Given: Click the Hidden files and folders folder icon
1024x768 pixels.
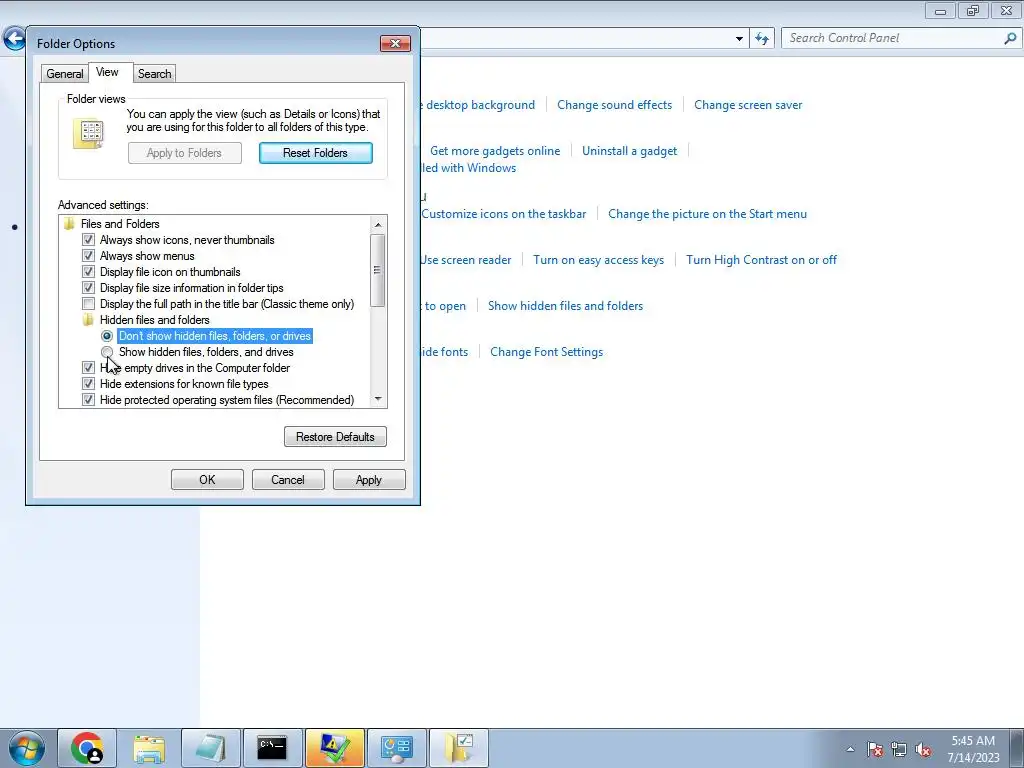Looking at the screenshot, I should coord(88,320).
